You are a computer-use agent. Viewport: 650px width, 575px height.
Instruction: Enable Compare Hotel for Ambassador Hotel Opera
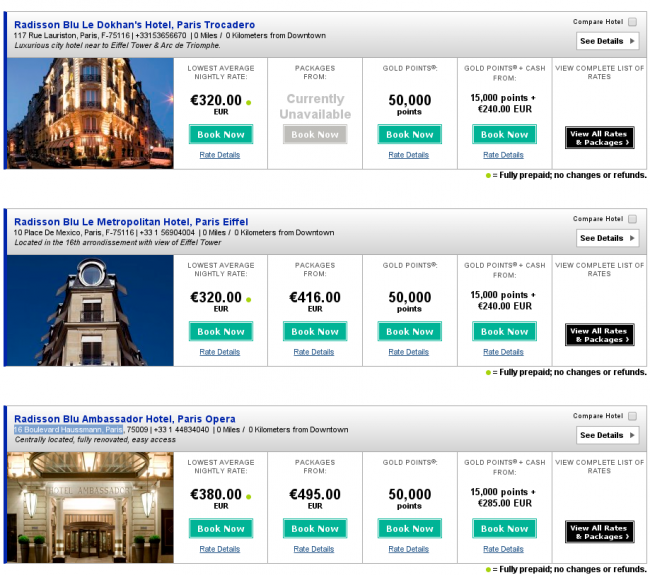click(632, 416)
